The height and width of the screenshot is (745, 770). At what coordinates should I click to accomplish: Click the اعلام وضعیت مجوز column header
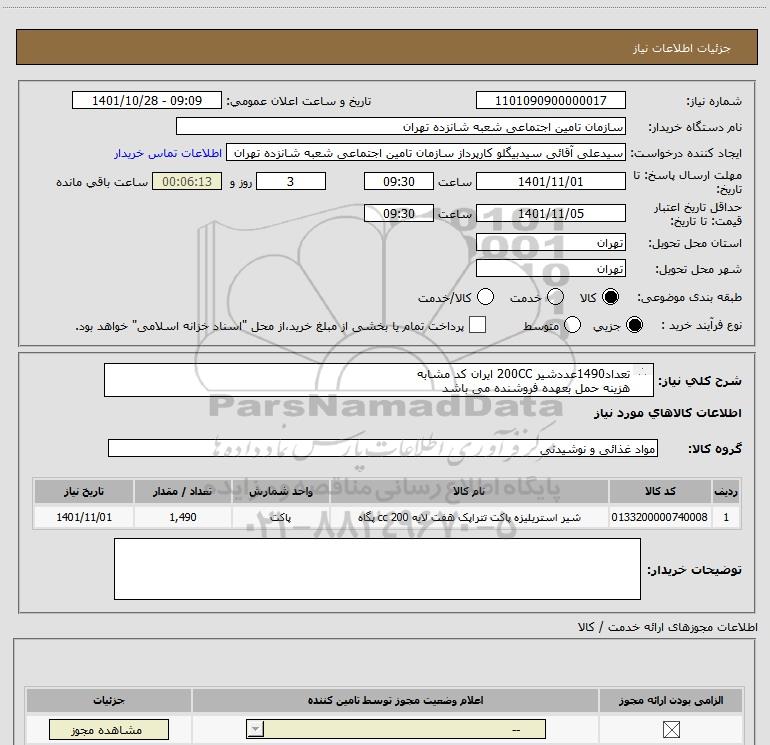[x=395, y=700]
